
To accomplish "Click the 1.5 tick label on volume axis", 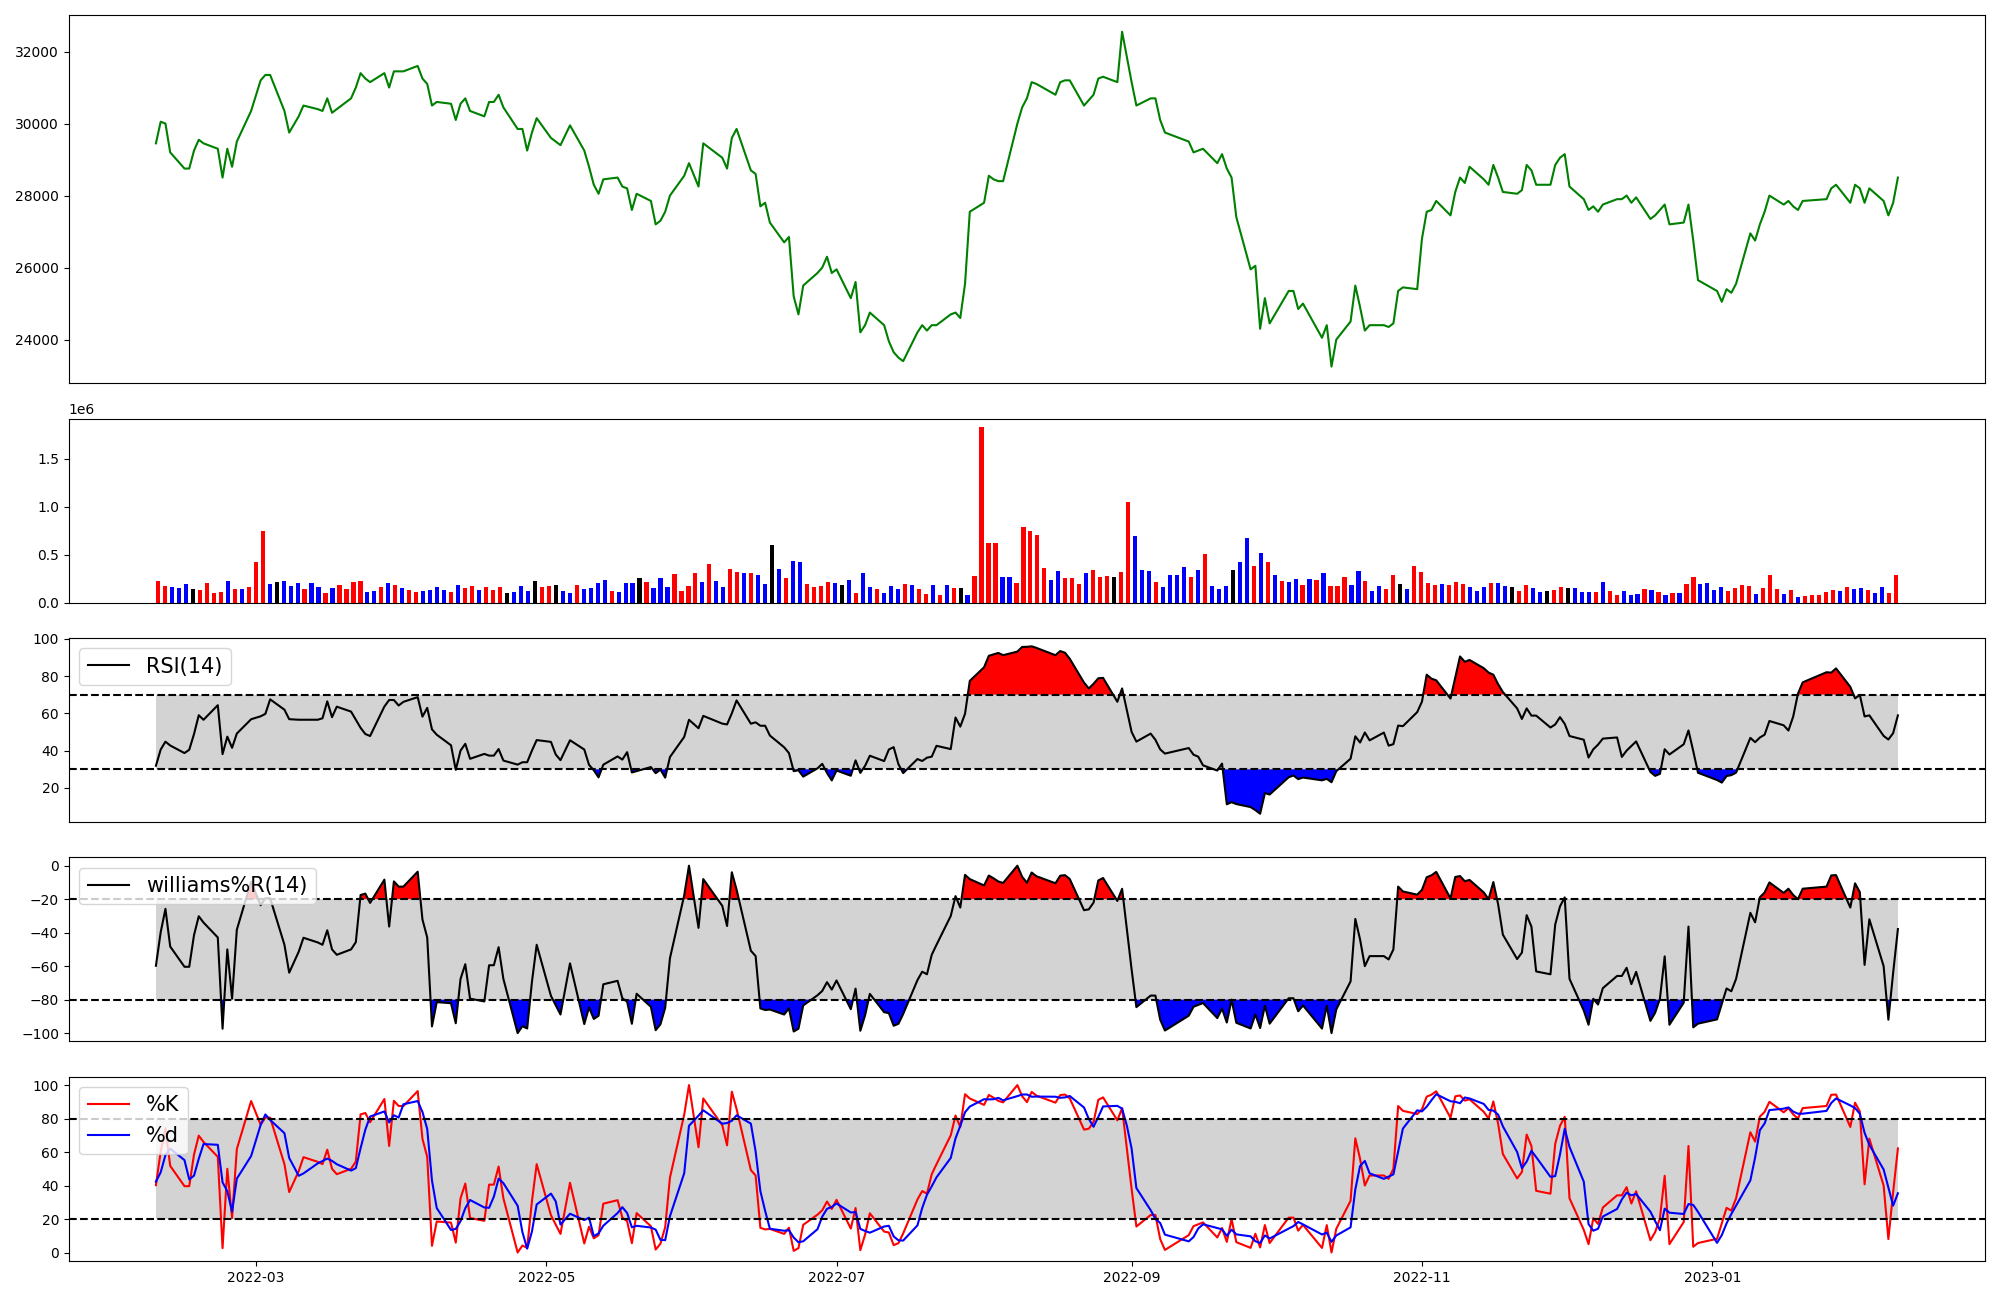I will pyautogui.click(x=48, y=459).
